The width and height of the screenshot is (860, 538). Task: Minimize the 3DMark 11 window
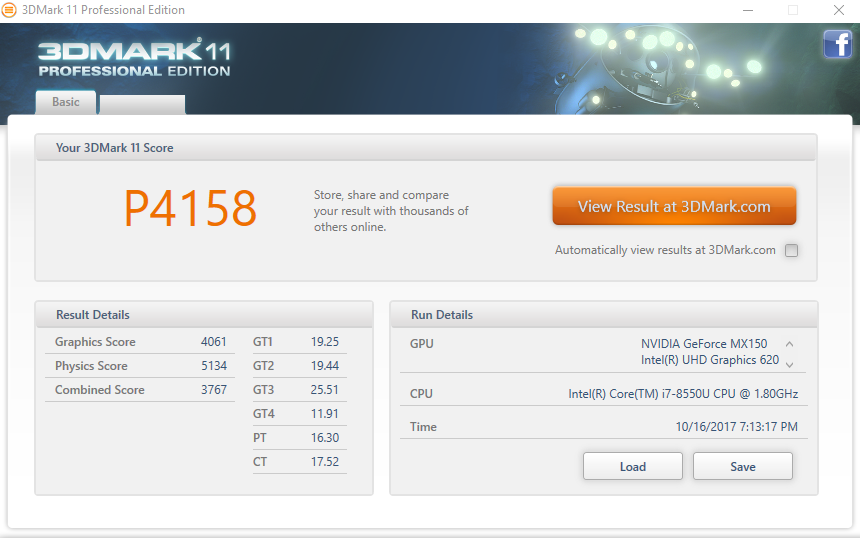[748, 10]
